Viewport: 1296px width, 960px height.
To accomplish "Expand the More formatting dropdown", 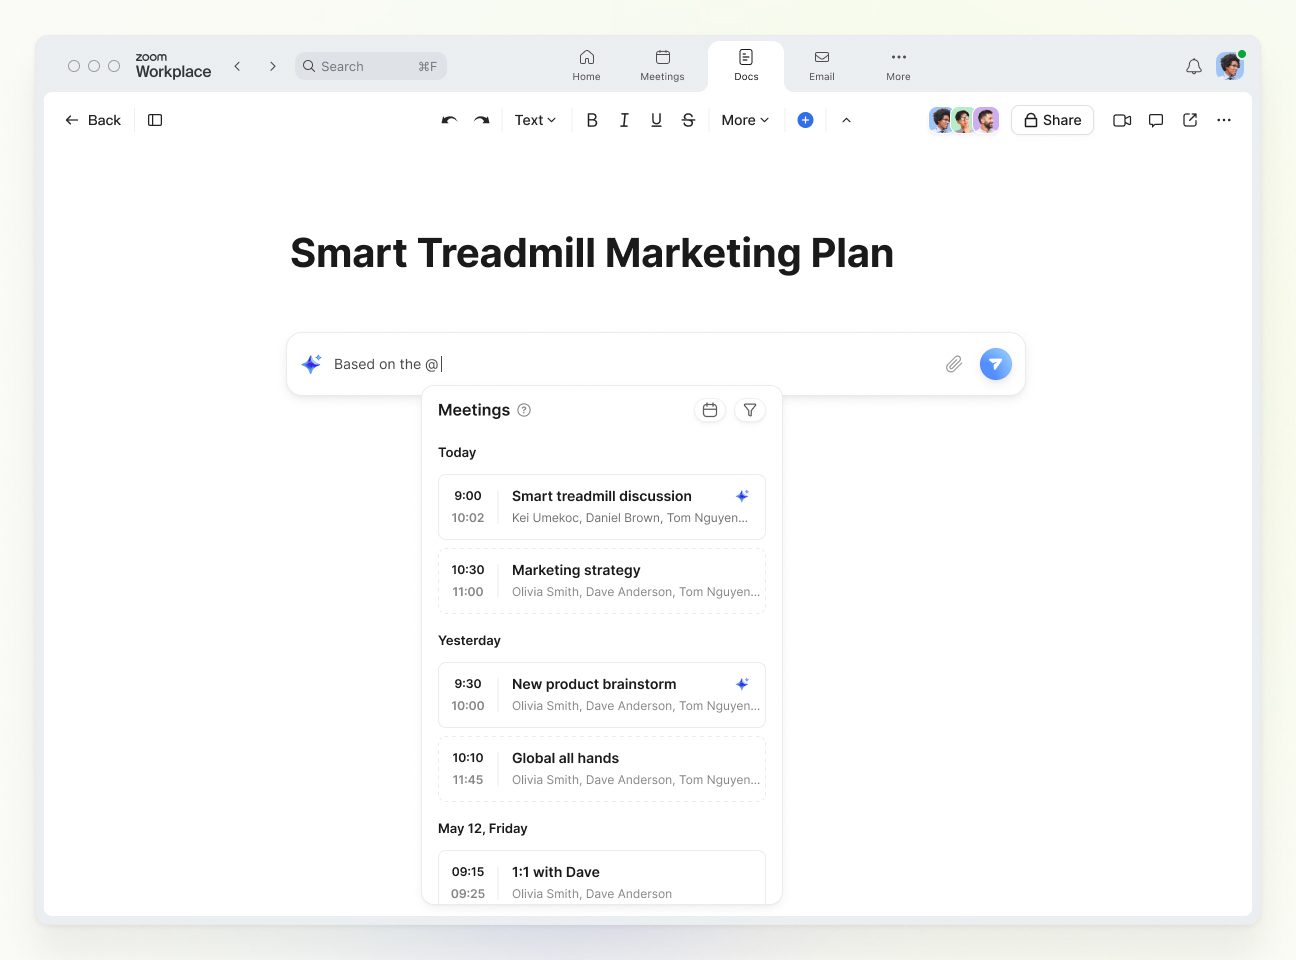I will [745, 120].
